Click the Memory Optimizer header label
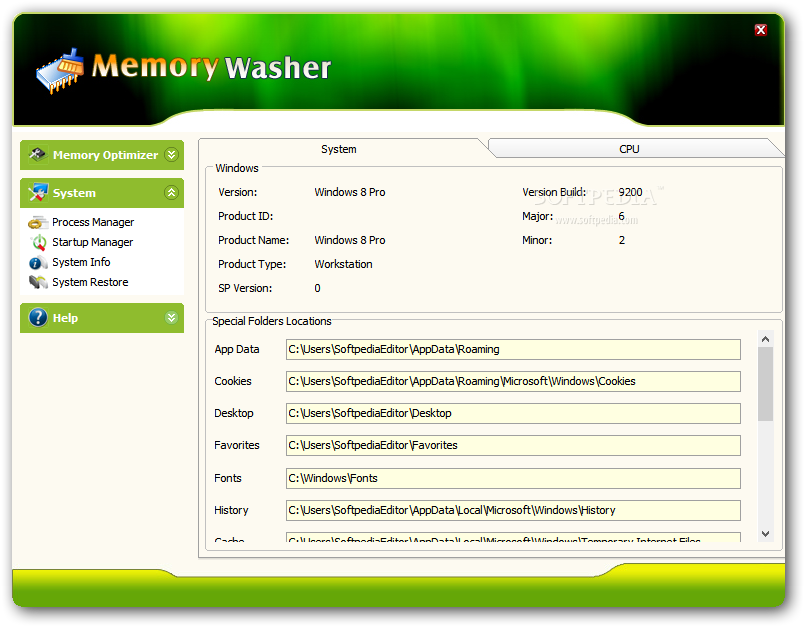Screen dimensions: 805x627 click(105, 155)
